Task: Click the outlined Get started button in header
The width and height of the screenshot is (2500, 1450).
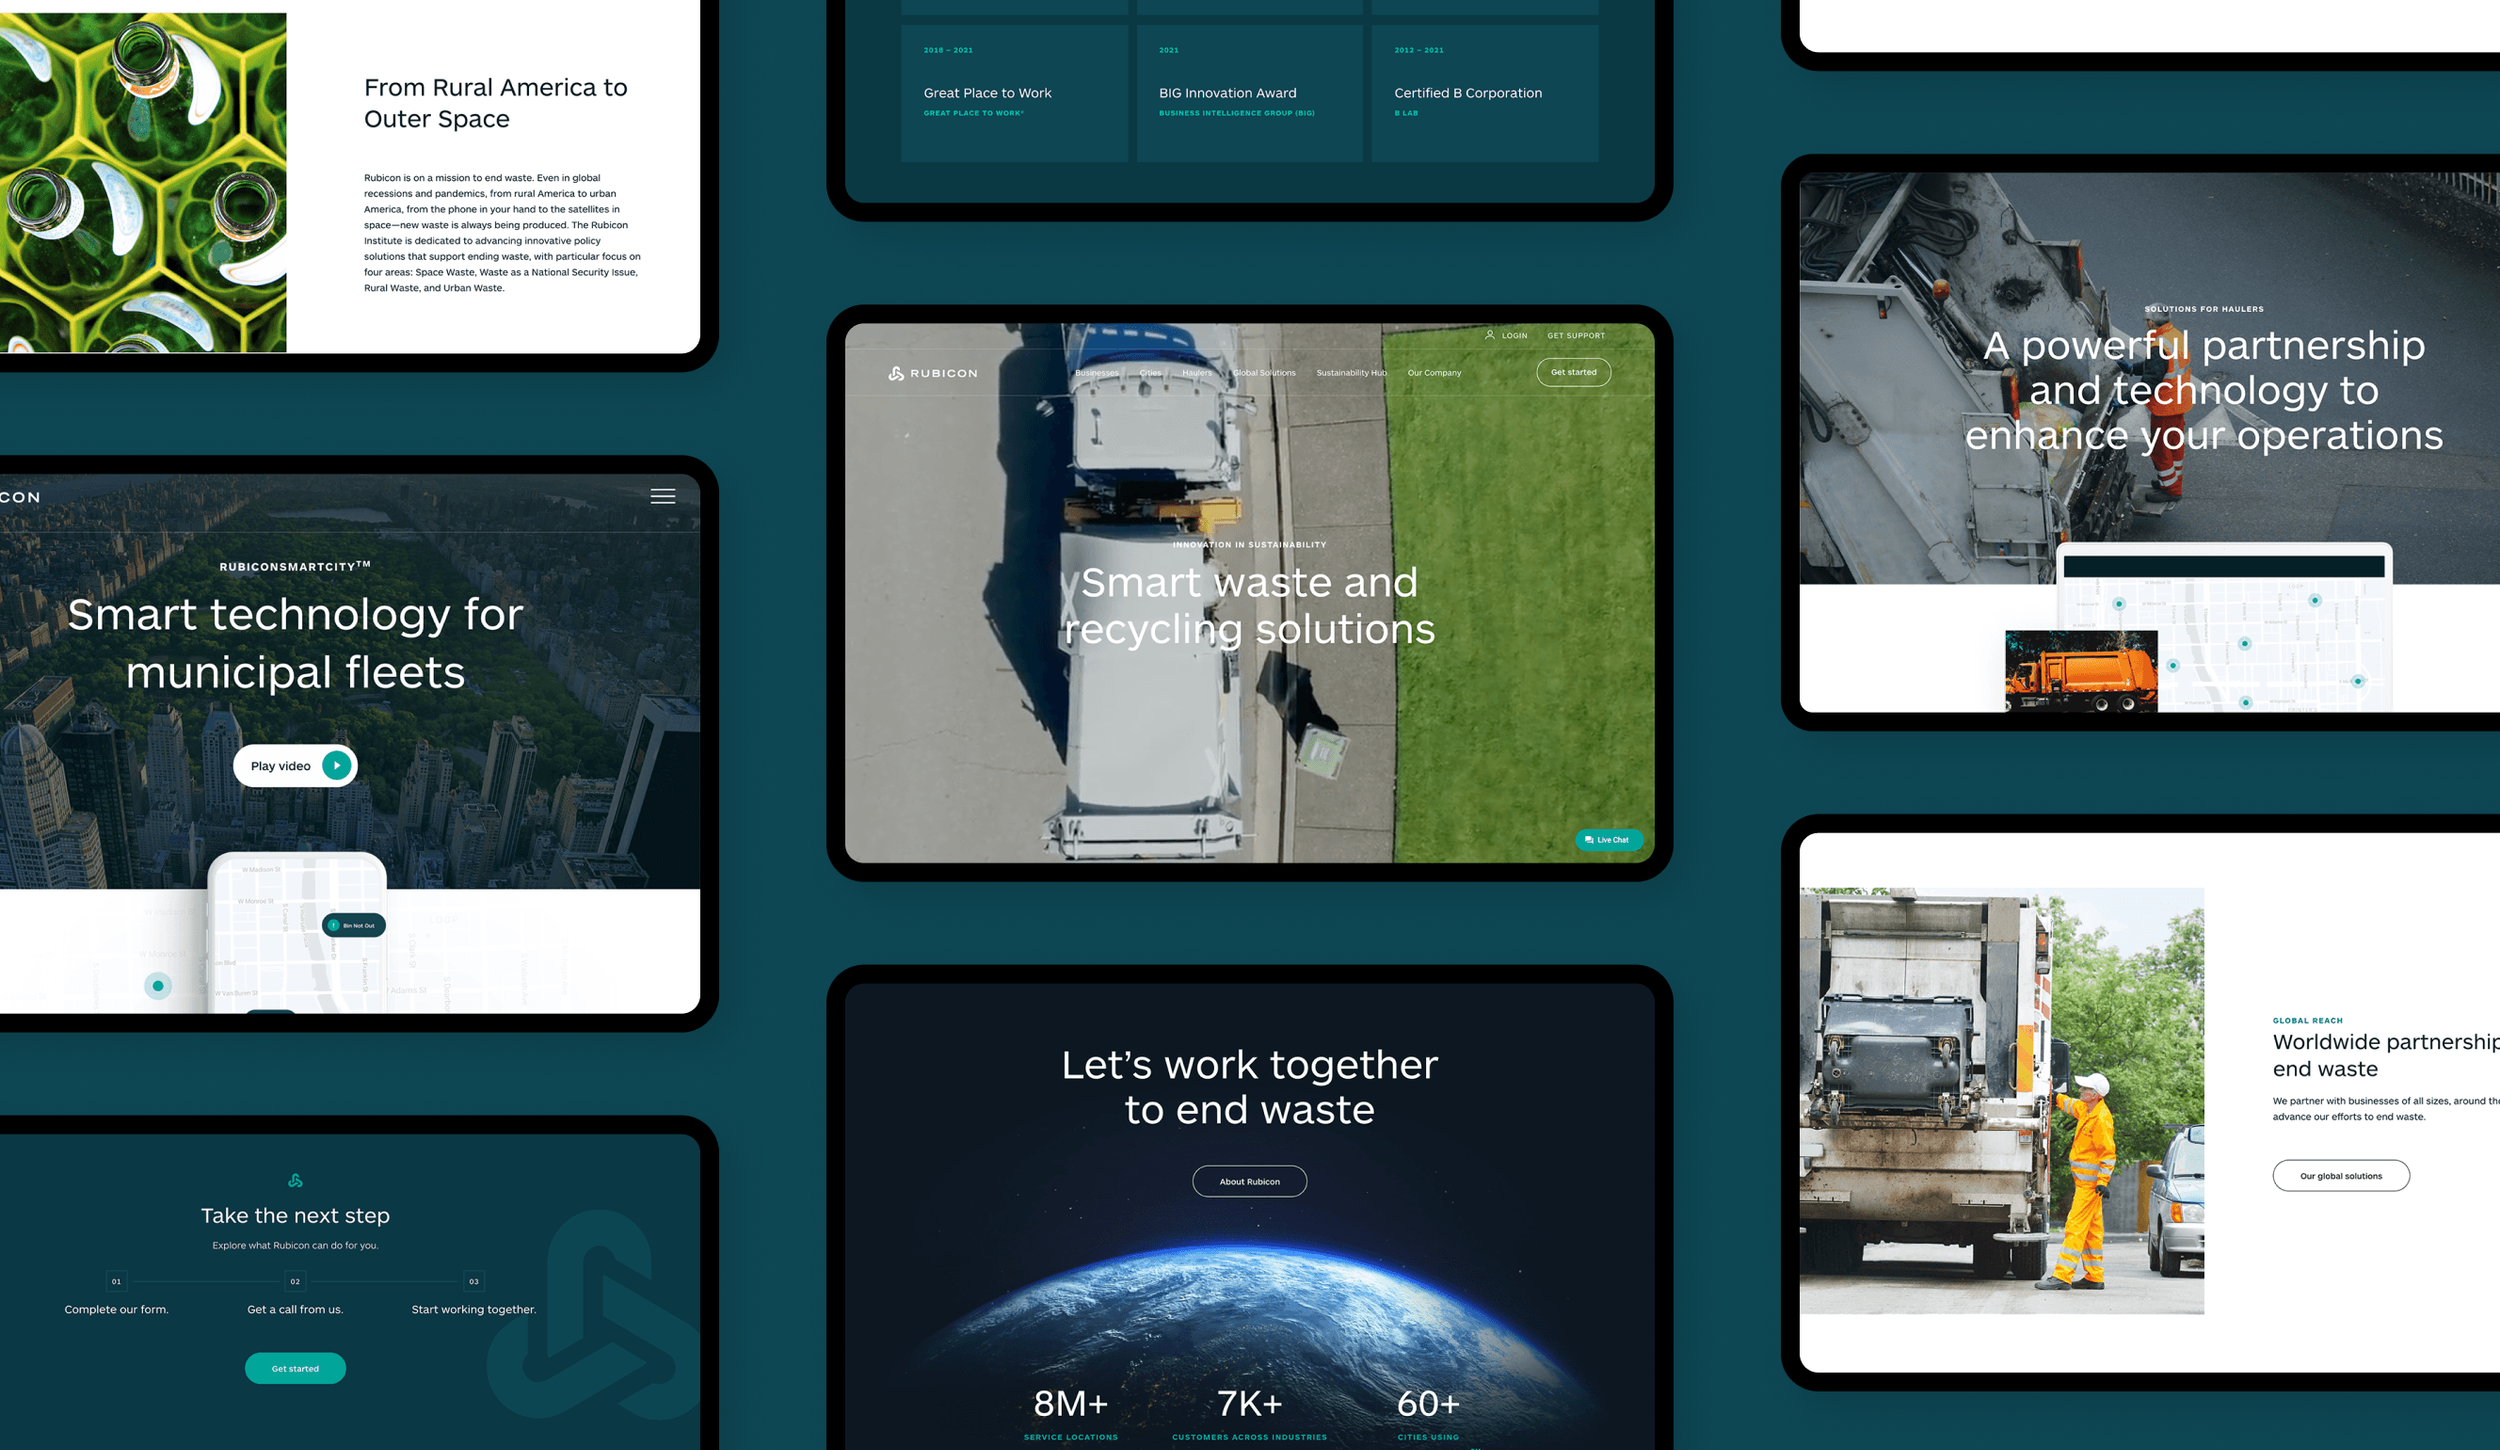Action: (1573, 372)
